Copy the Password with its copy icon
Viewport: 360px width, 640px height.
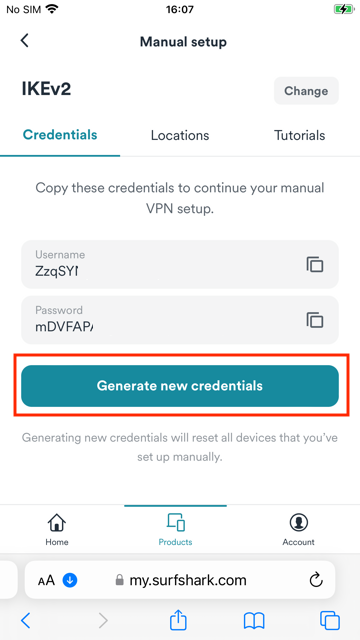315,320
